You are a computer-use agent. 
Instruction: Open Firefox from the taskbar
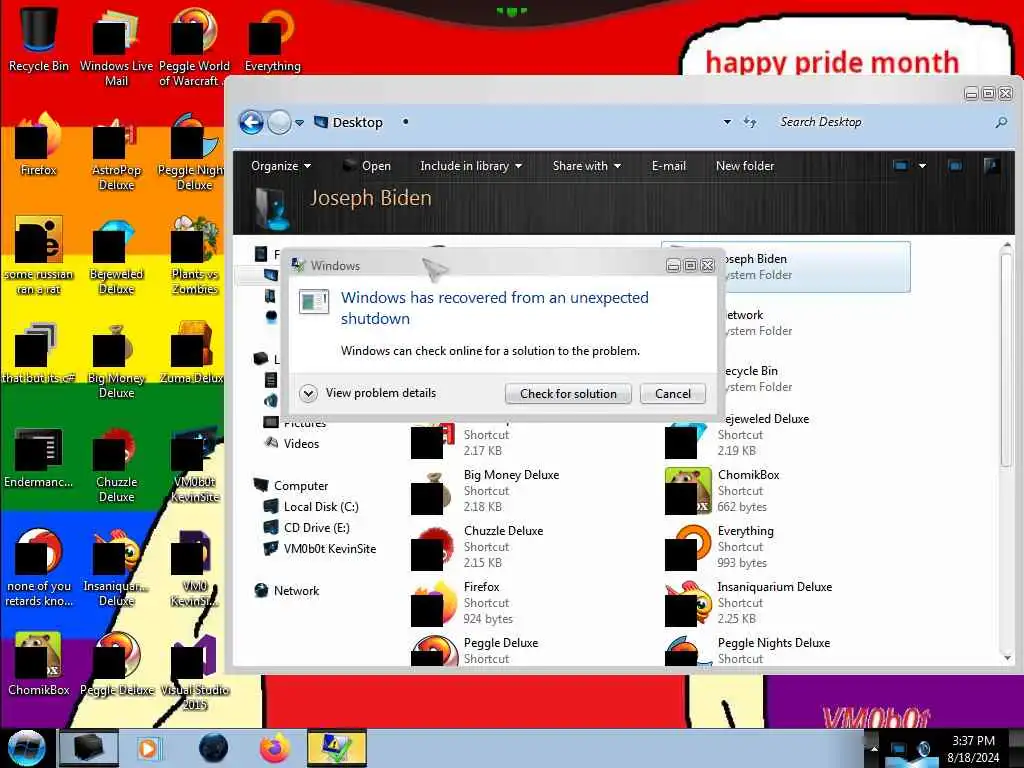coord(275,748)
